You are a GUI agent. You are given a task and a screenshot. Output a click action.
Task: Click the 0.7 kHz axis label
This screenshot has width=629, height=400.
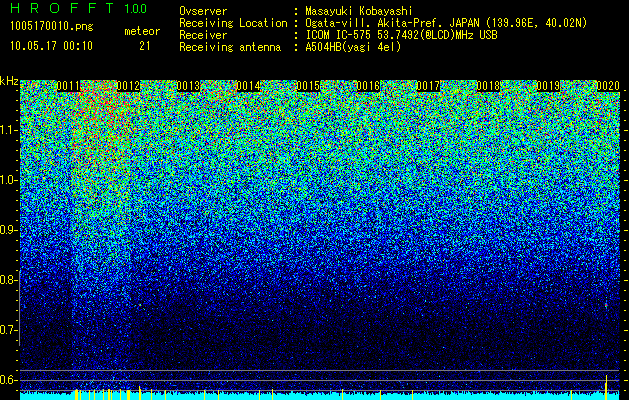(8, 330)
